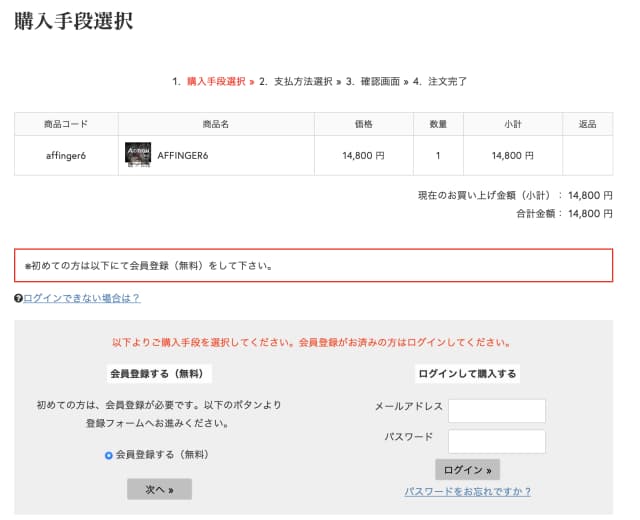The image size is (640, 520).
Task: Click the 商品名 column header
Action: click(x=216, y=124)
